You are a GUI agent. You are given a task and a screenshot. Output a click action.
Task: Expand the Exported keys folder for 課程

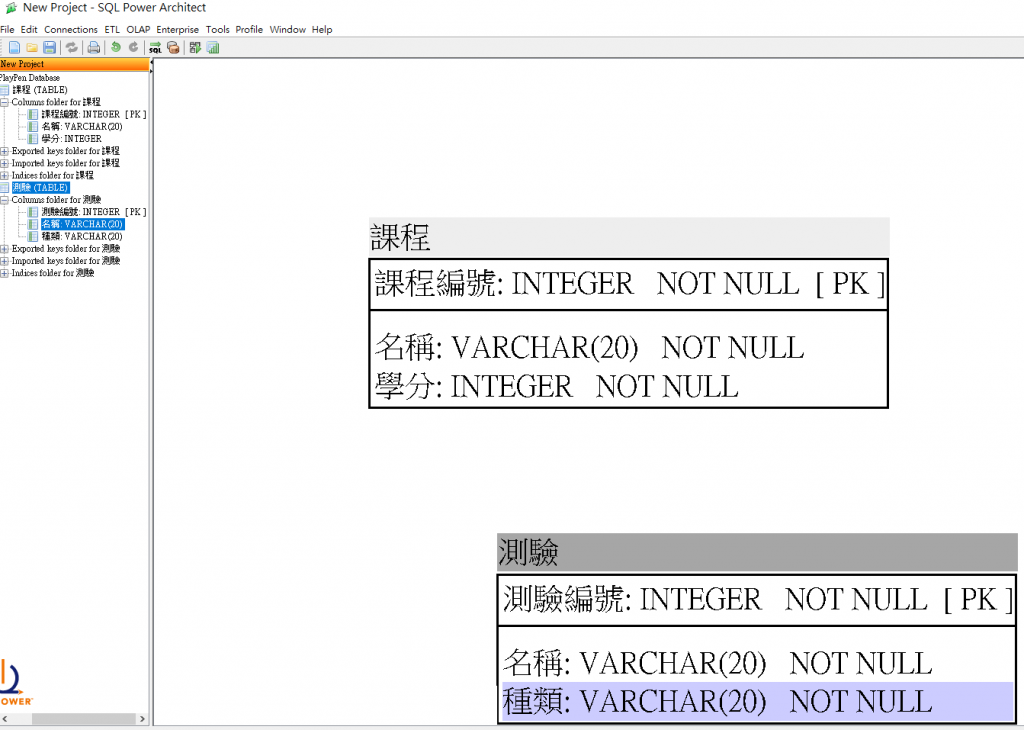[x=4, y=151]
